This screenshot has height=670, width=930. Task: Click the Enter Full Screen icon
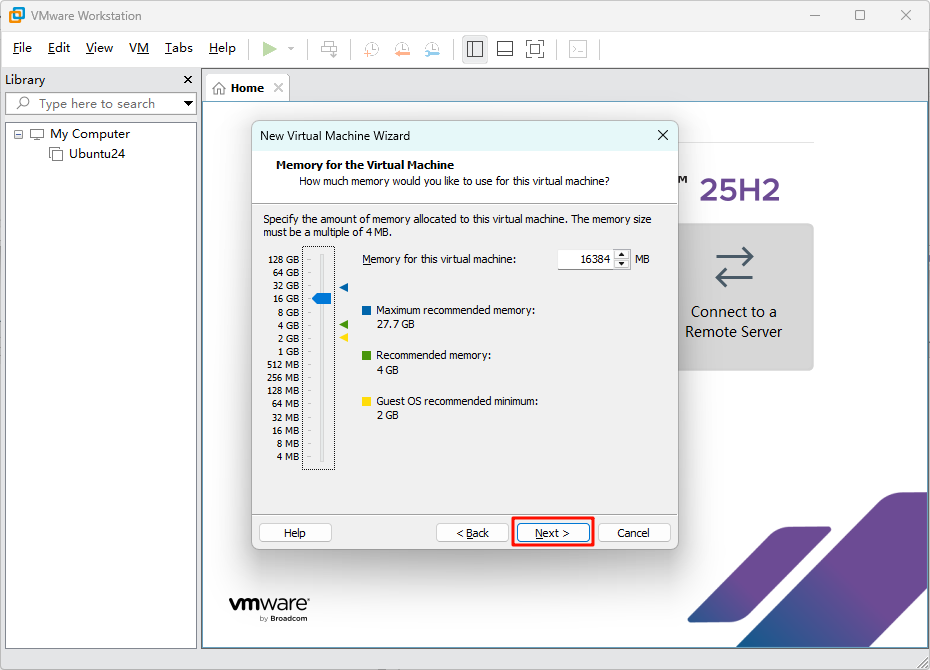[535, 49]
